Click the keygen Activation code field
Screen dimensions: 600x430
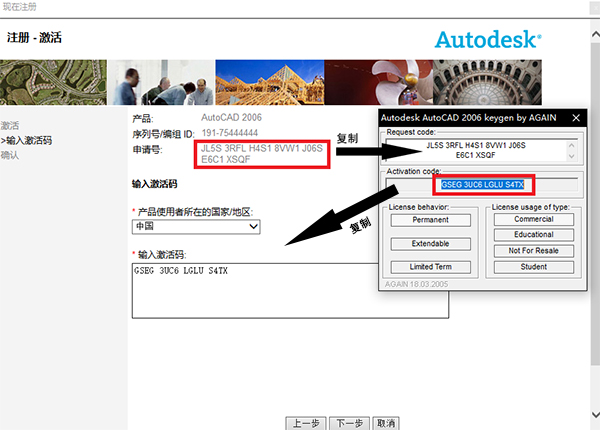click(x=482, y=185)
